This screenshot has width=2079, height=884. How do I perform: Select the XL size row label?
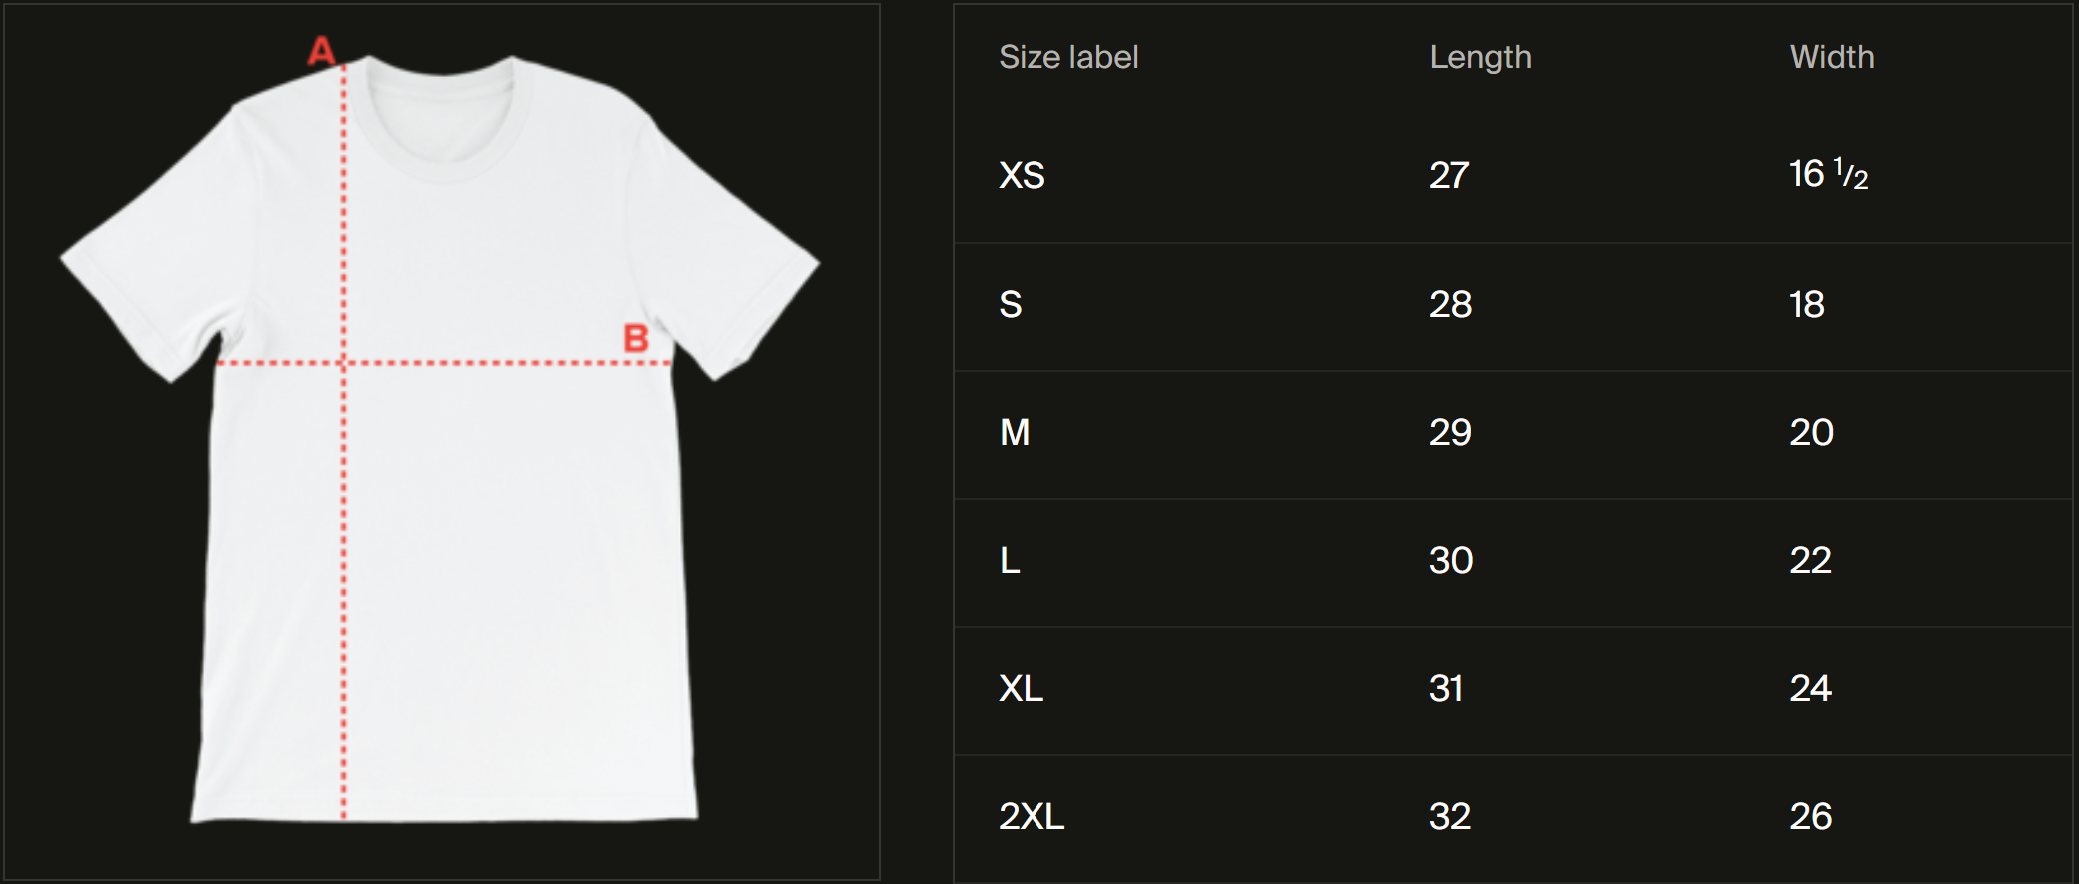click(1020, 688)
